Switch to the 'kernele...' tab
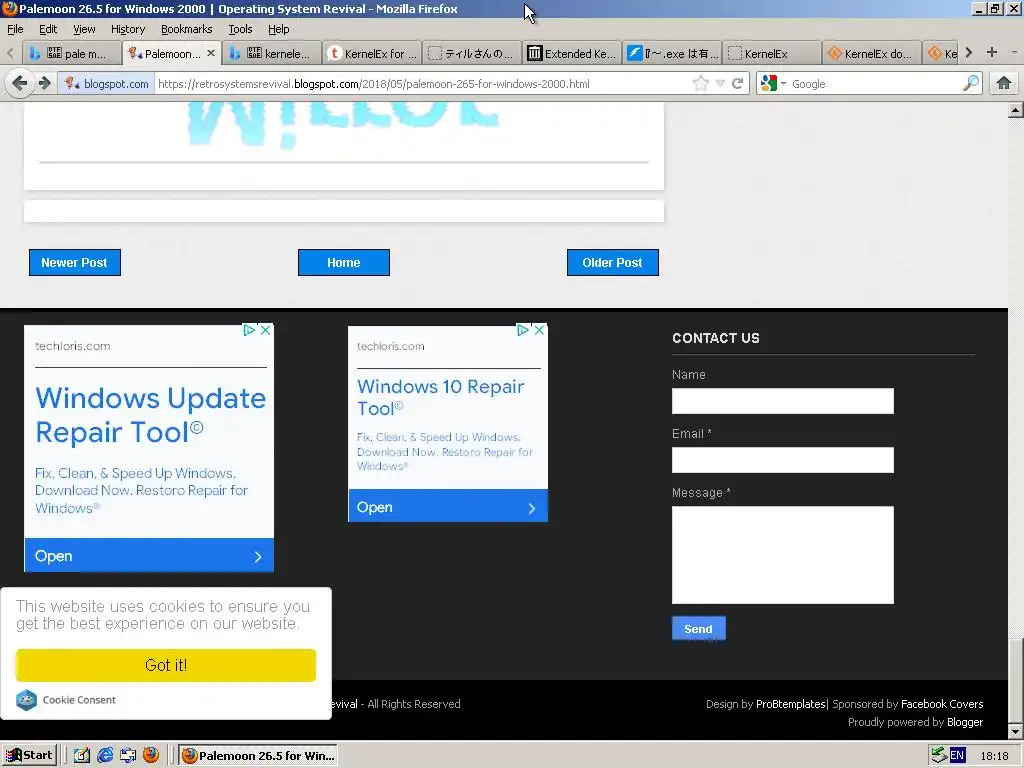The height and width of the screenshot is (768, 1024). (272, 54)
